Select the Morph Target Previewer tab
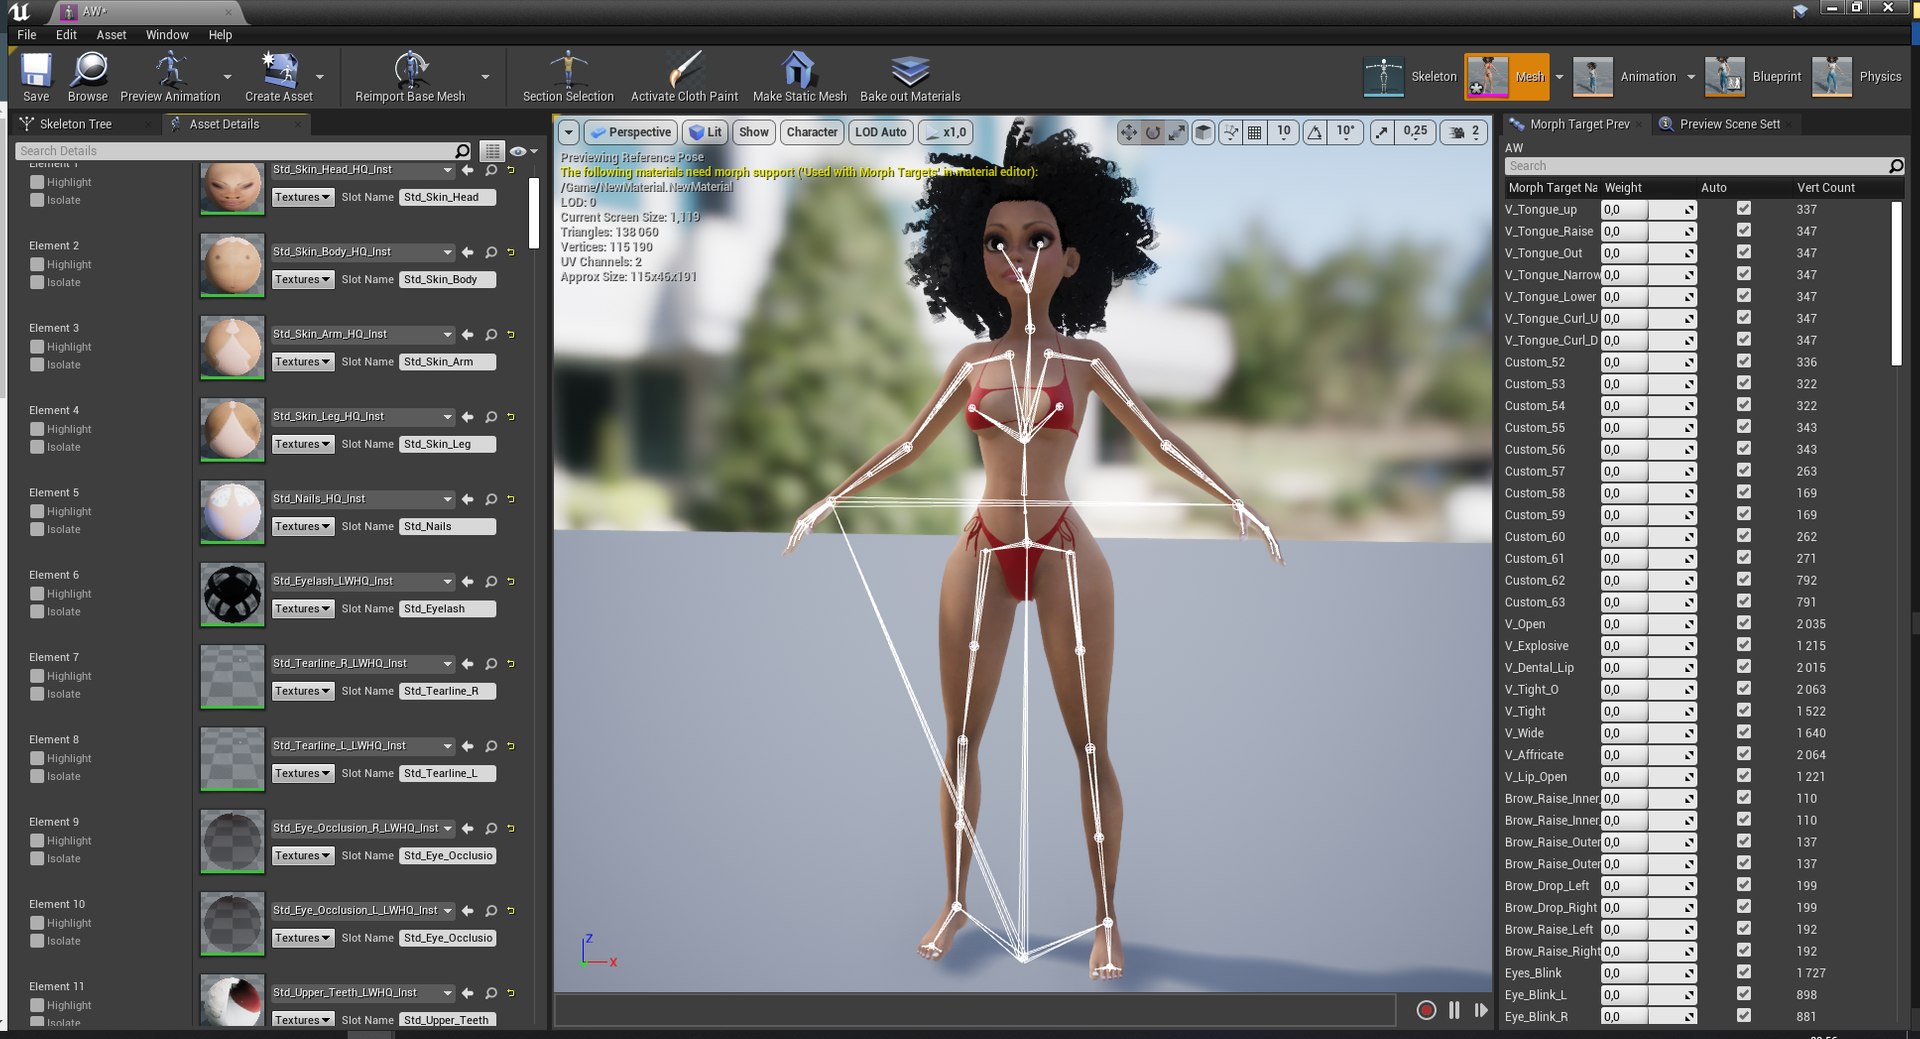This screenshot has width=1920, height=1039. pyautogui.click(x=1579, y=124)
